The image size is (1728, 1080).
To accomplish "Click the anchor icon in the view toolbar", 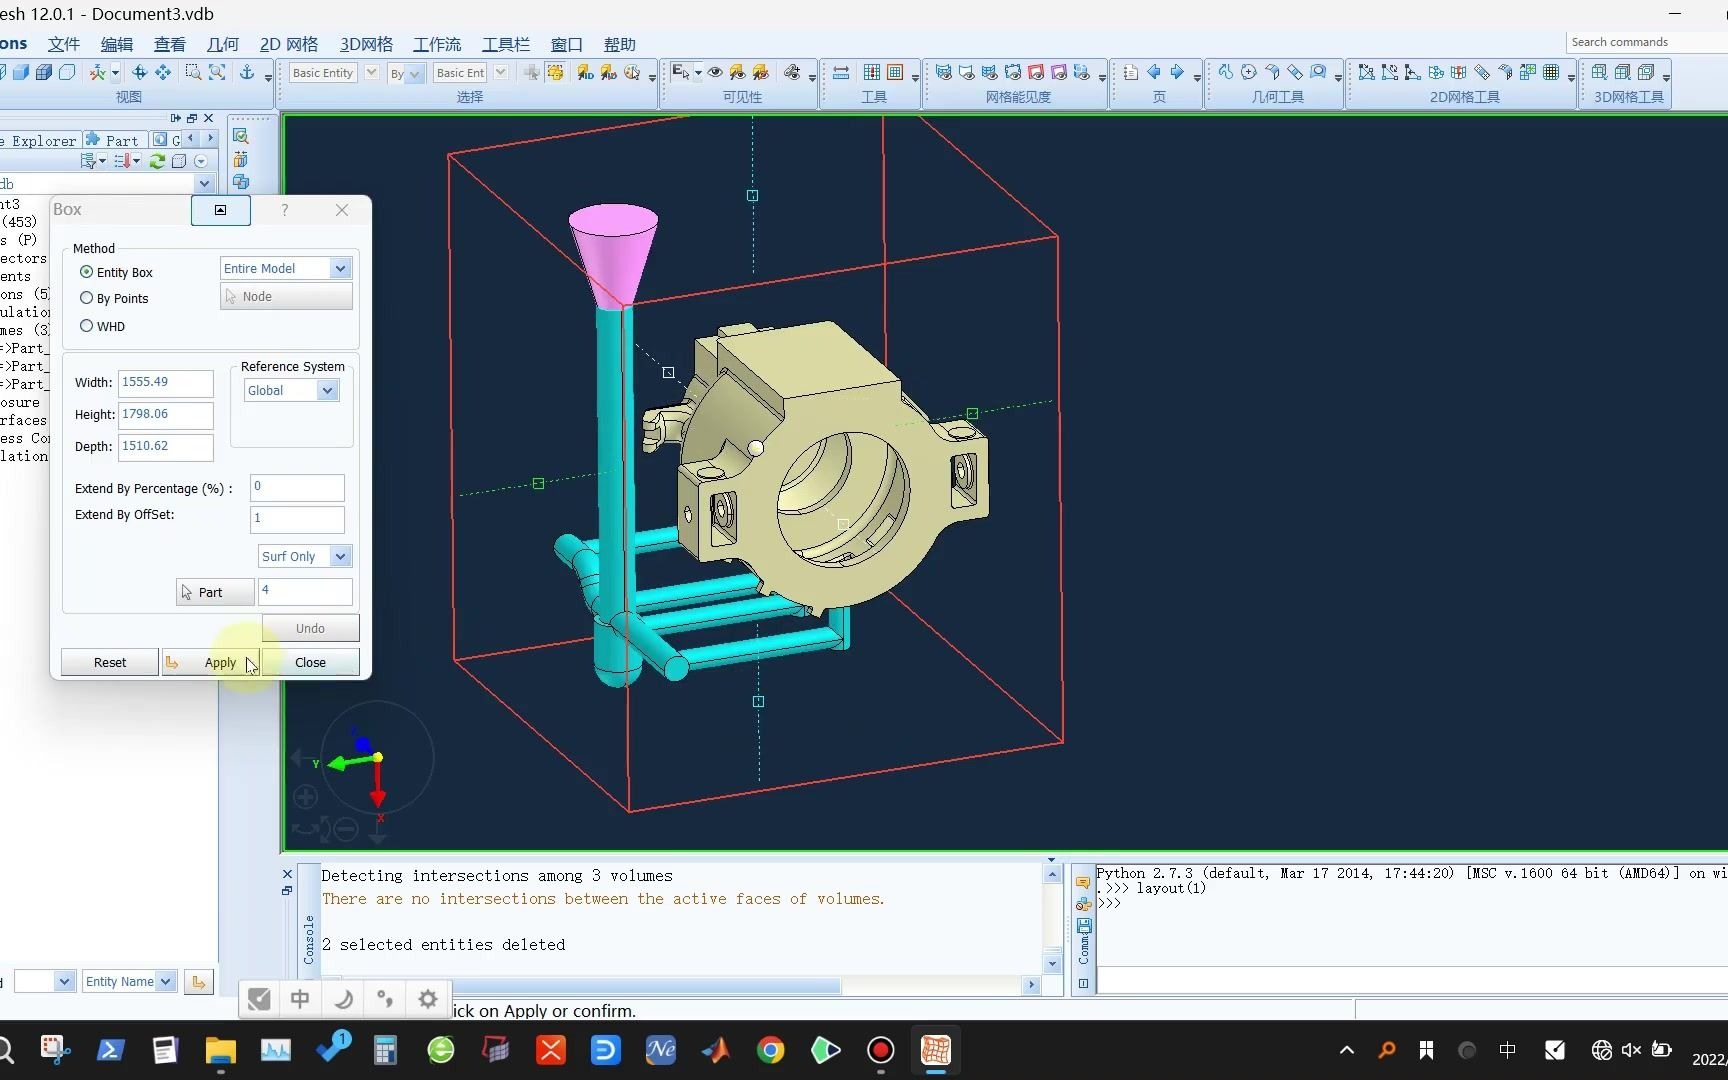I will tap(246, 73).
